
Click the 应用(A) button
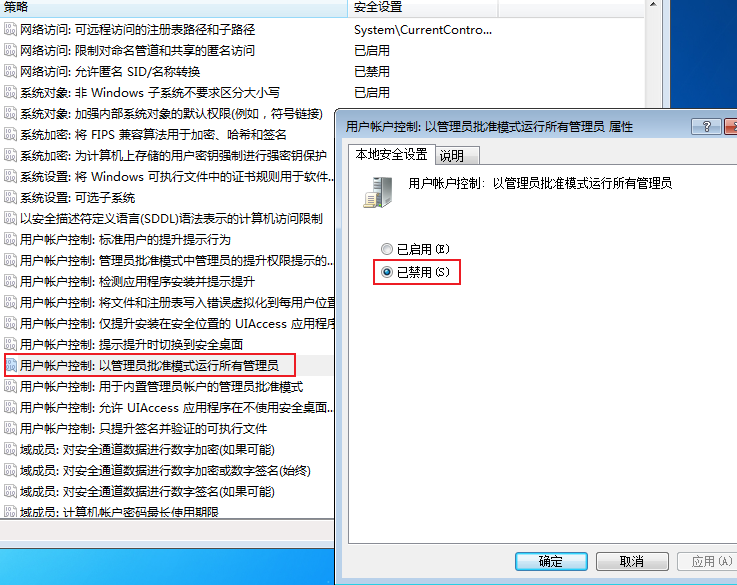707,562
